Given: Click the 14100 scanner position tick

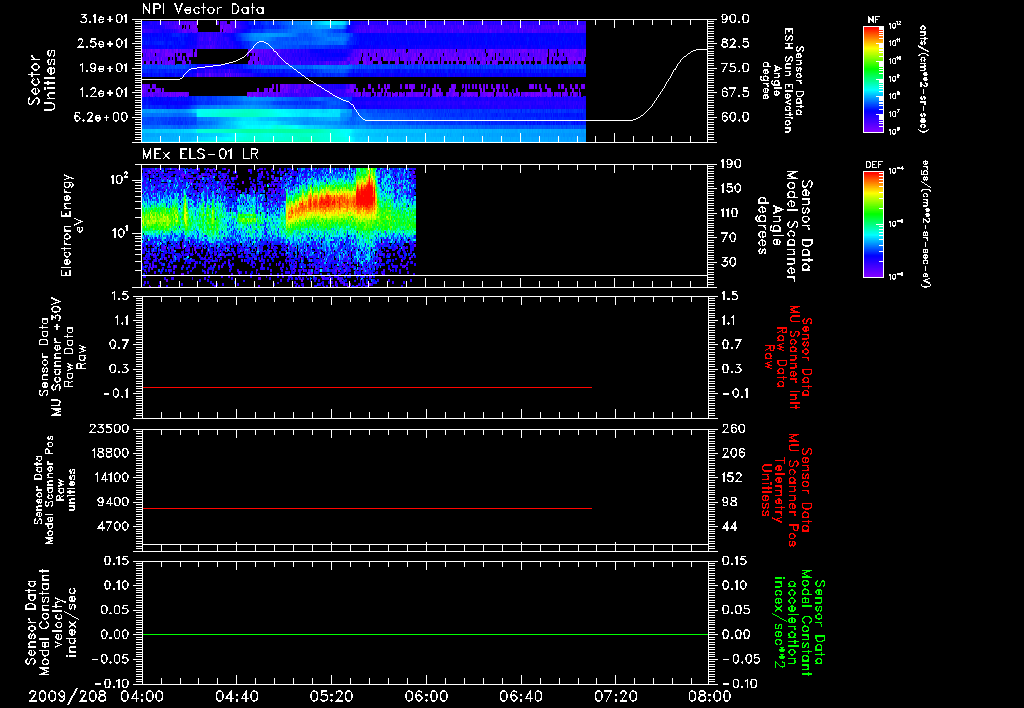Looking at the screenshot, I should (109, 477).
